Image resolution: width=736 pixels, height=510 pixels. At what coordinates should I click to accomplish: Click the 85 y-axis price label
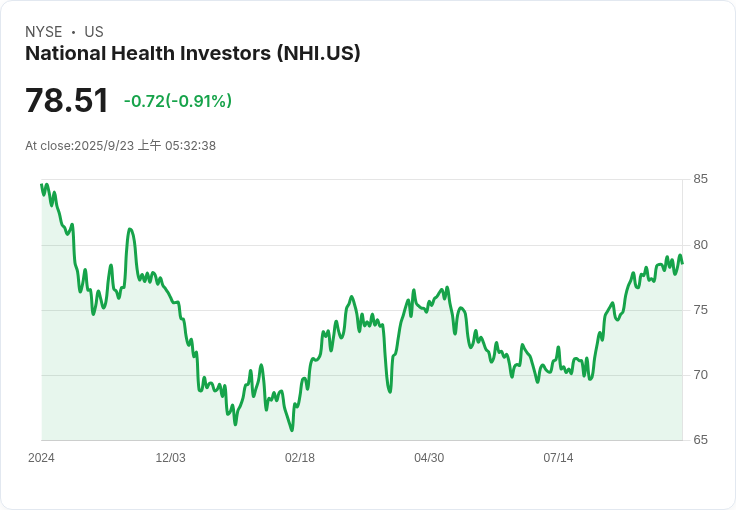click(x=700, y=179)
